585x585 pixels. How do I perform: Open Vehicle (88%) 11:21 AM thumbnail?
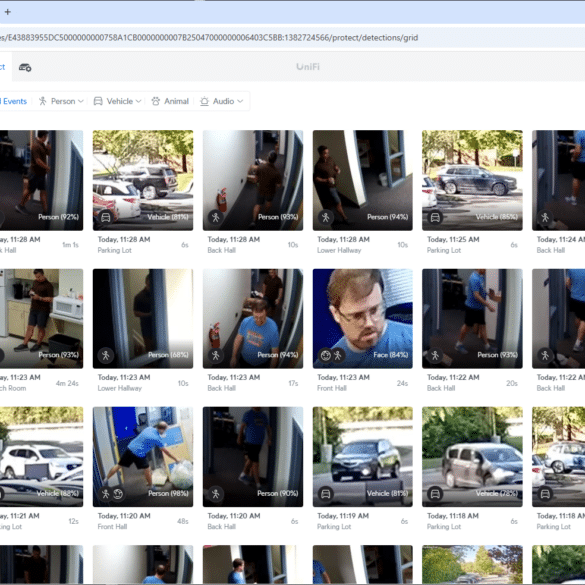[x=41, y=457]
